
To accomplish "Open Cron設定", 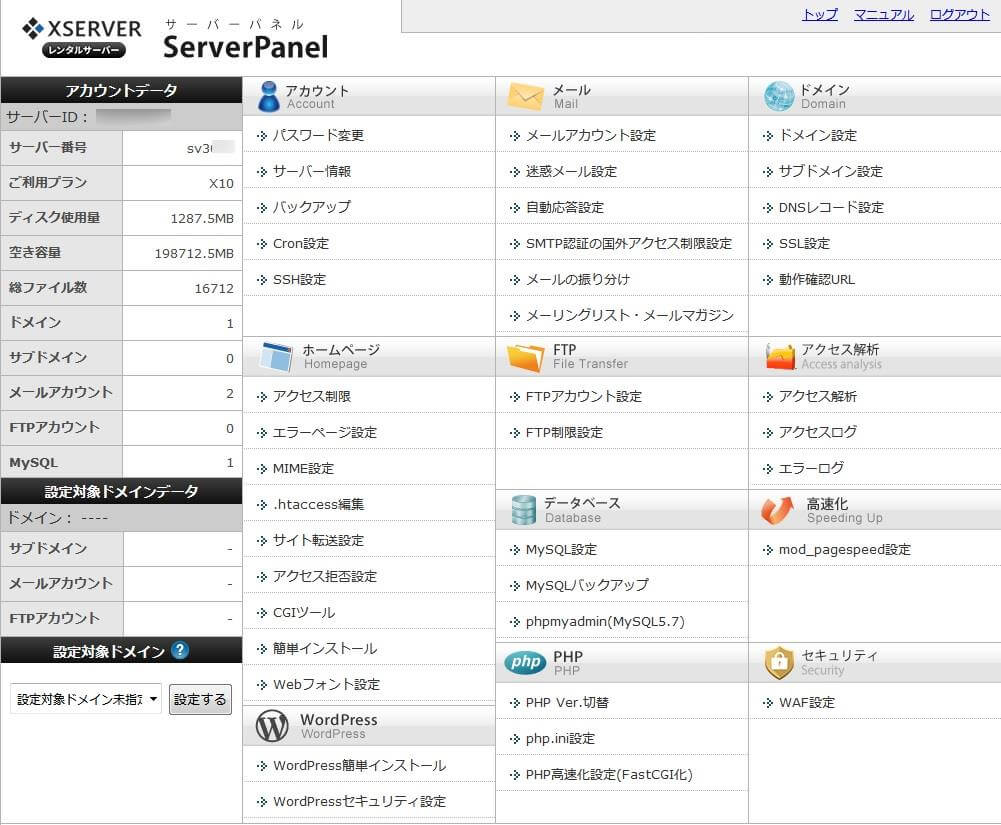I will pos(301,243).
